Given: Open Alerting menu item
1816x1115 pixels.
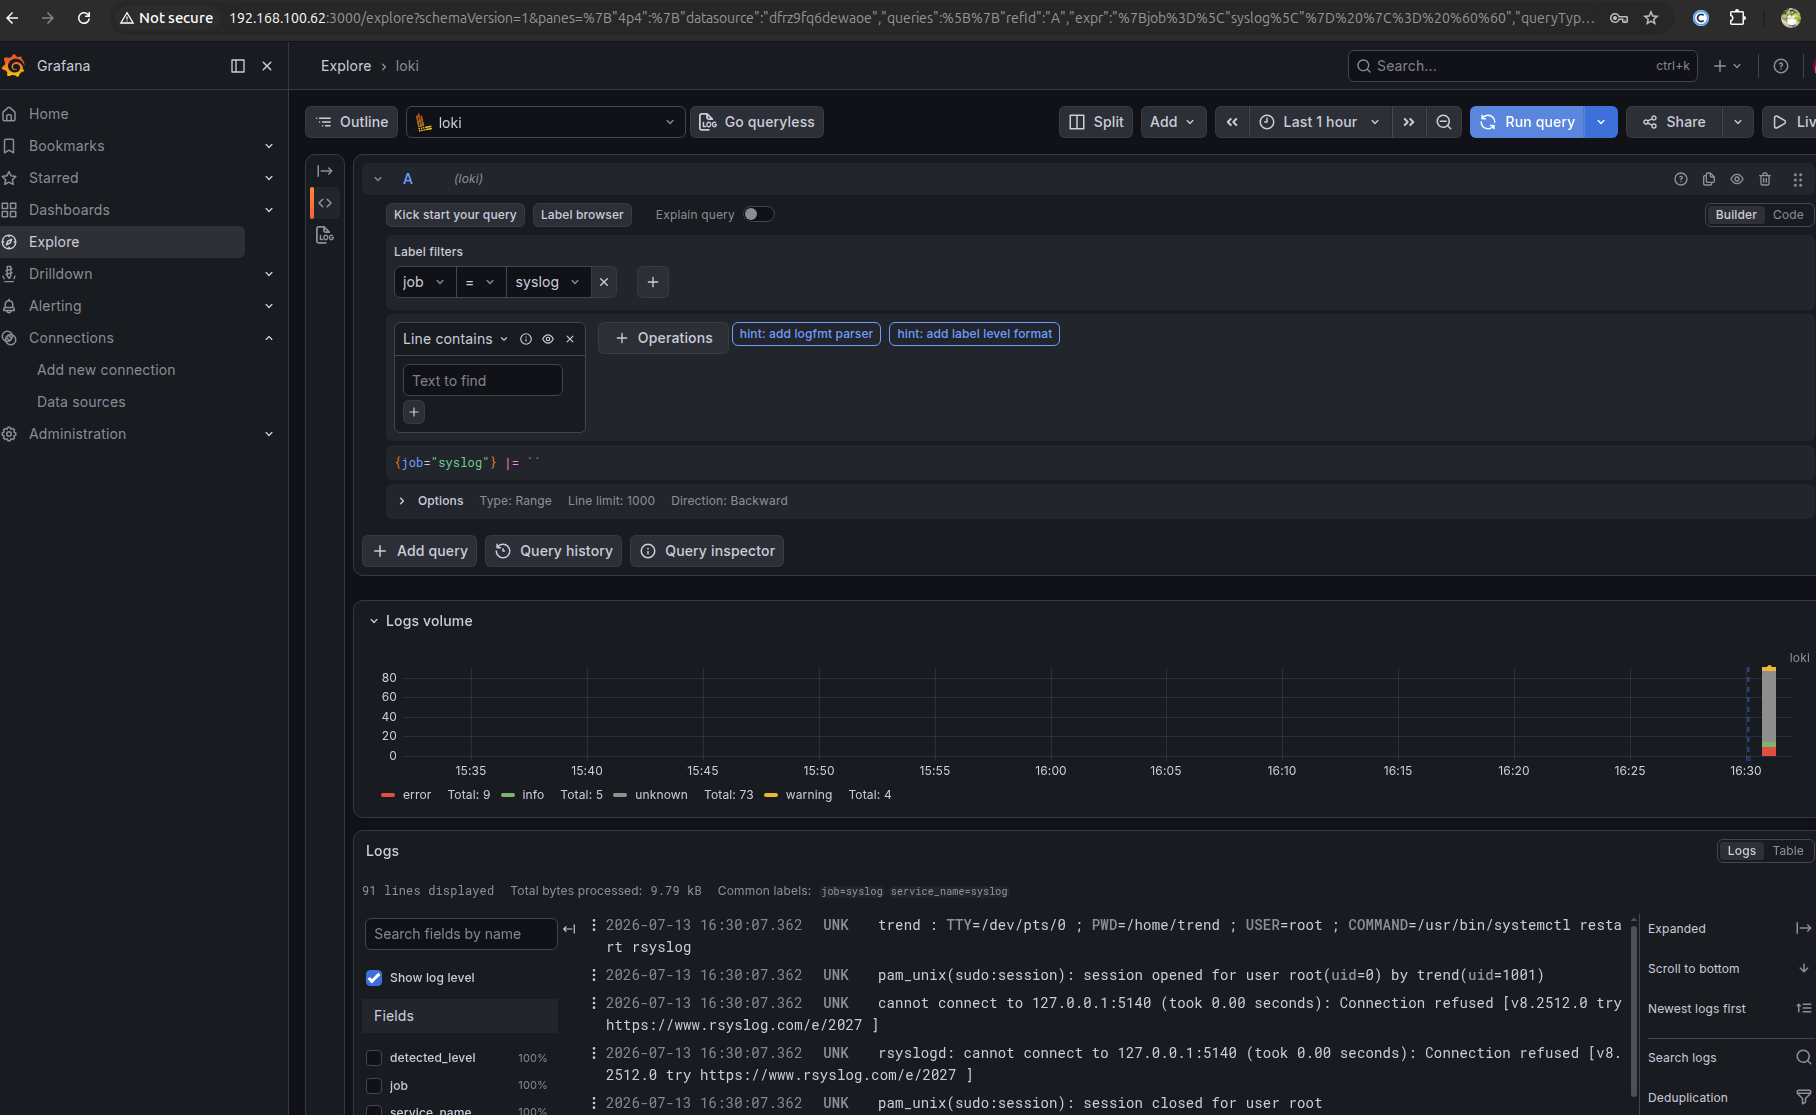Looking at the screenshot, I should pos(55,306).
